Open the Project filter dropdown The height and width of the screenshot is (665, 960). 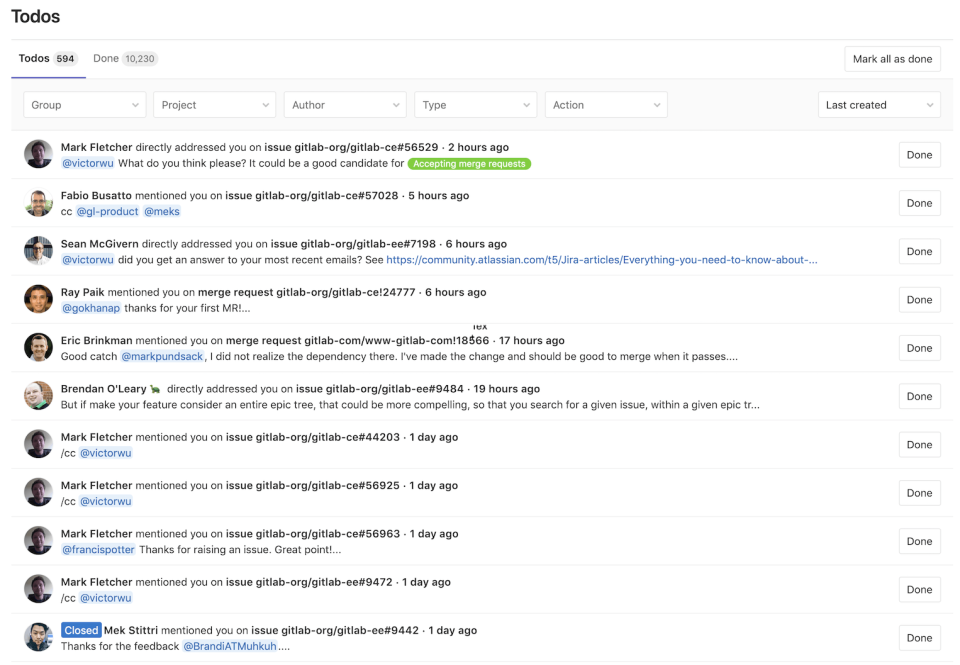(214, 104)
